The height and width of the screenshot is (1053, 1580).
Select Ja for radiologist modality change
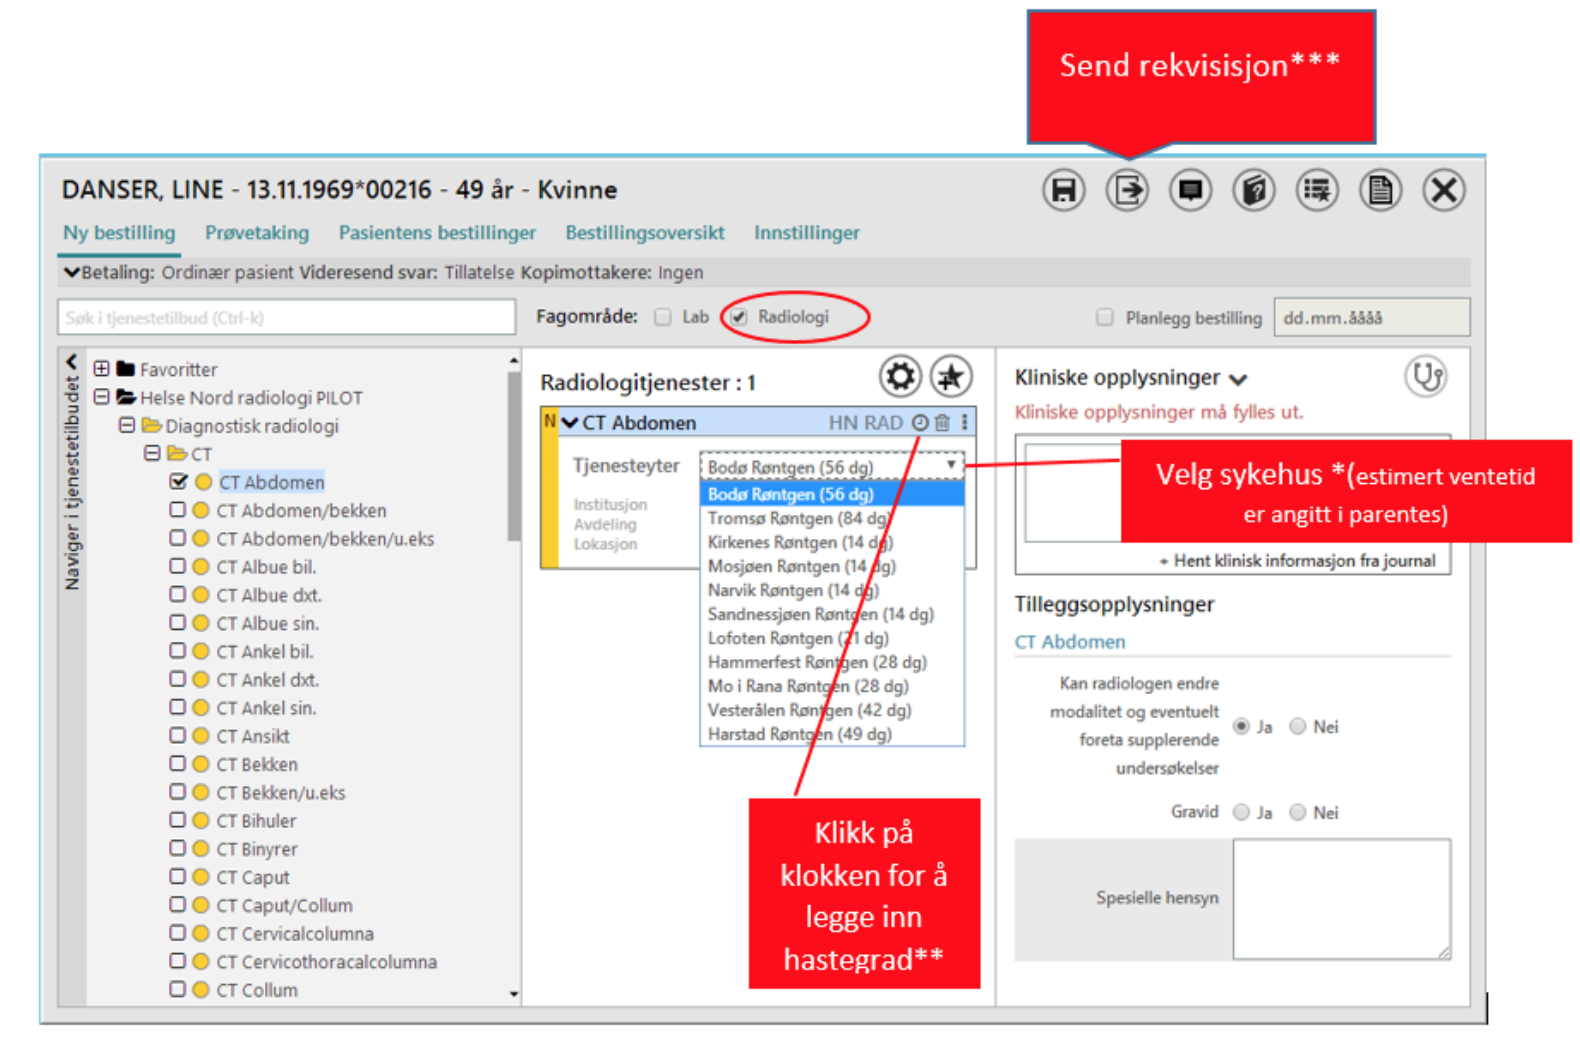click(x=1241, y=726)
